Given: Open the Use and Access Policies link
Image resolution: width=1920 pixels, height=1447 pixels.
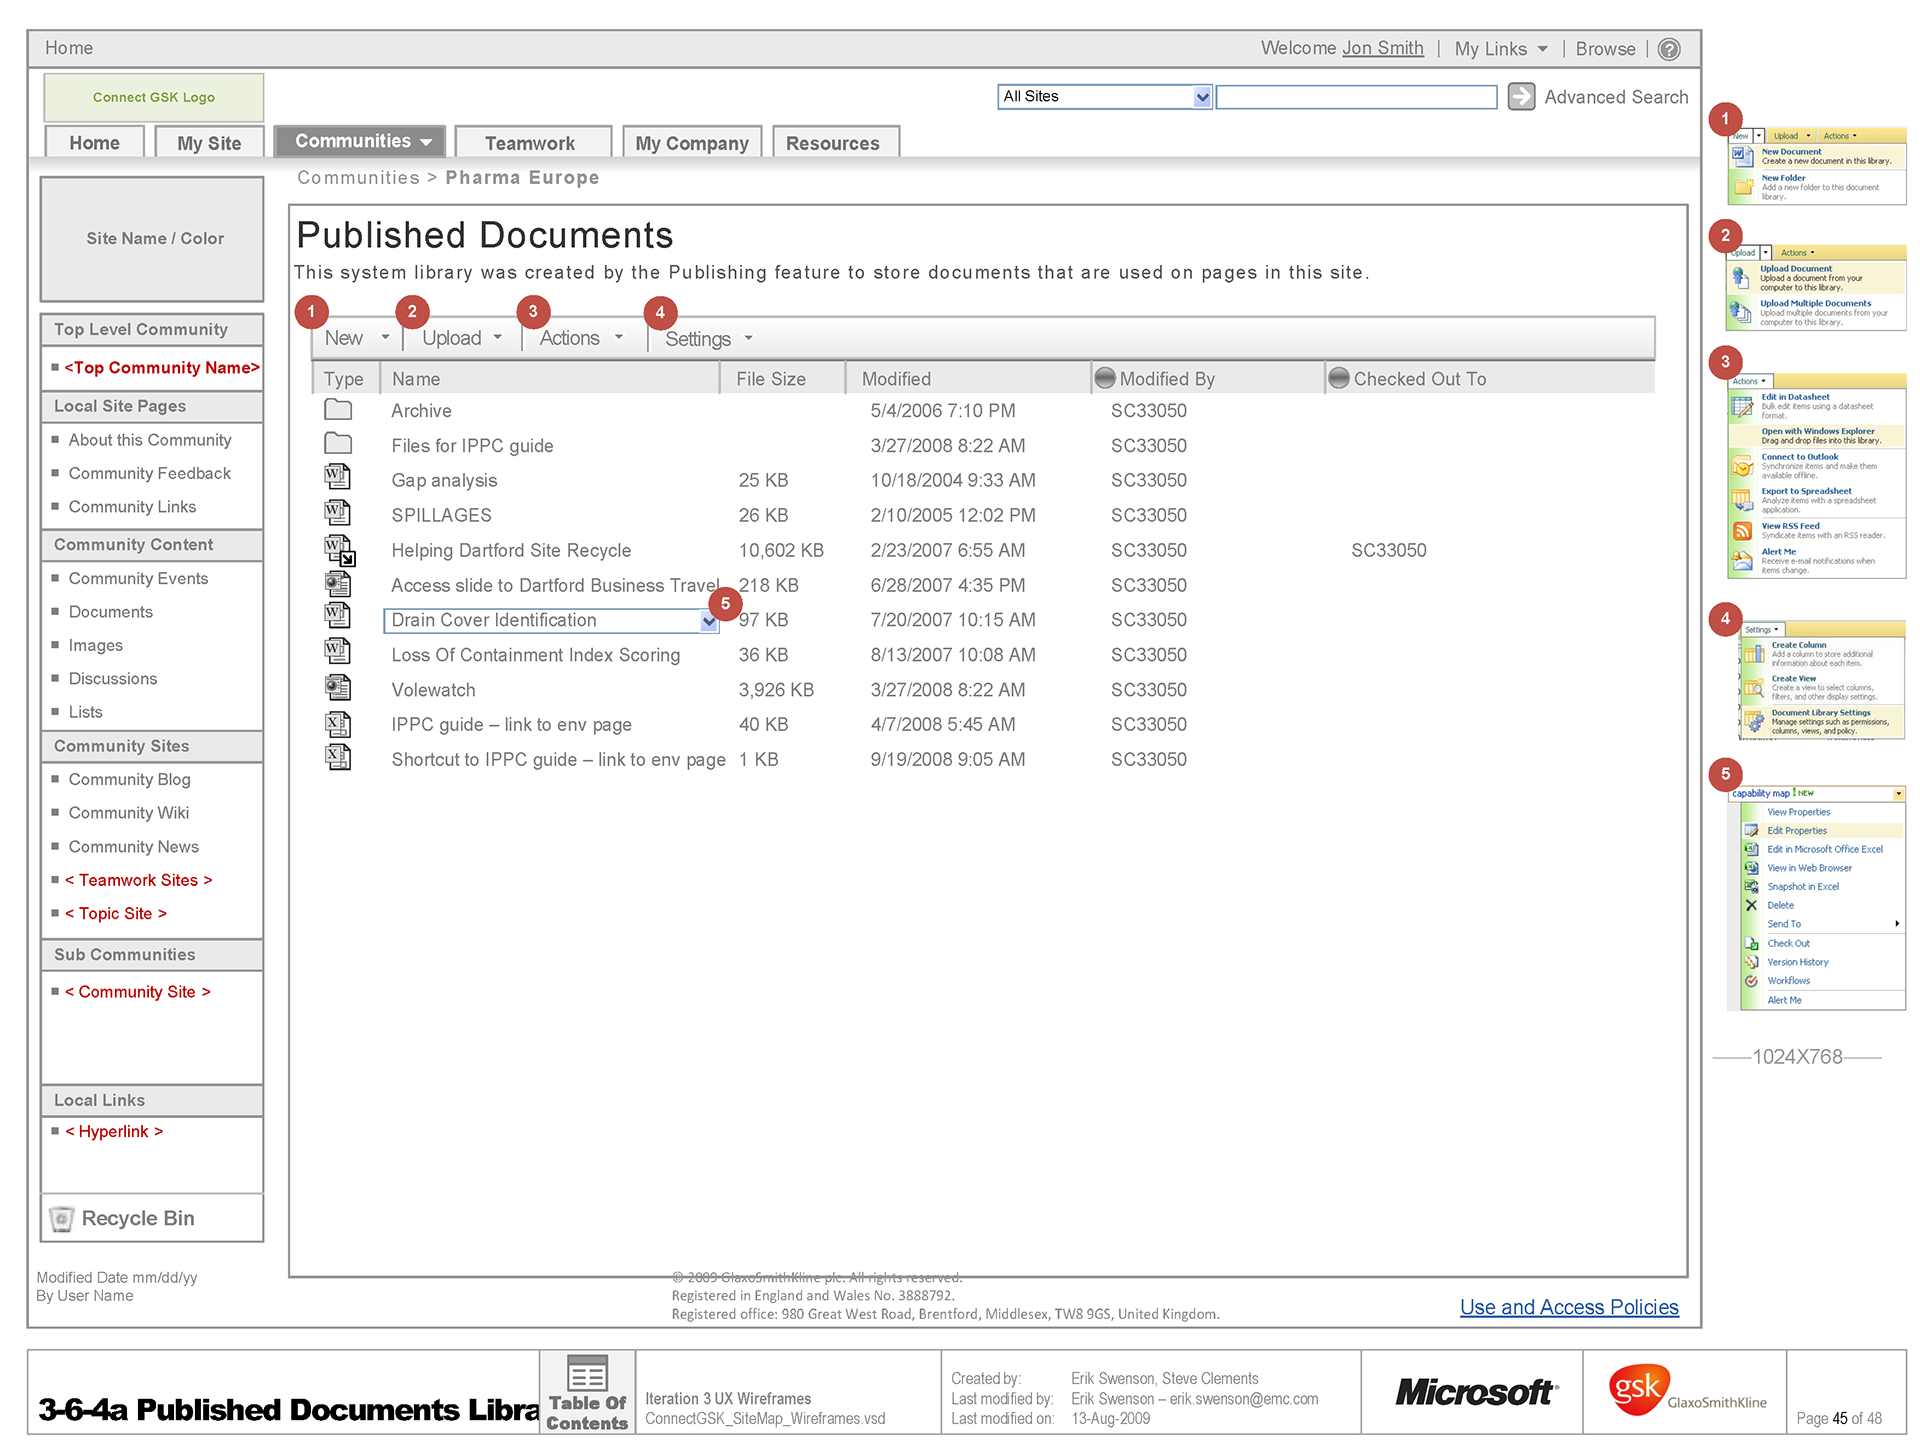Looking at the screenshot, I should 1568,1307.
